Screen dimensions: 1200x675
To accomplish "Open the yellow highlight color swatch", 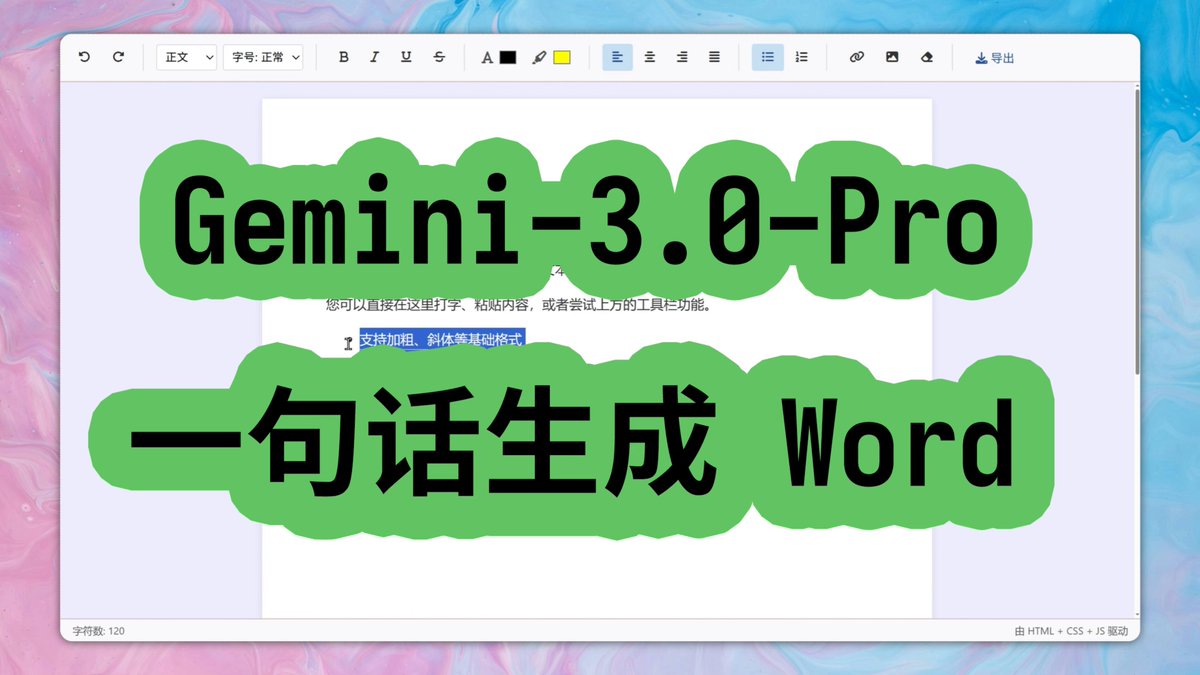I will (x=562, y=58).
